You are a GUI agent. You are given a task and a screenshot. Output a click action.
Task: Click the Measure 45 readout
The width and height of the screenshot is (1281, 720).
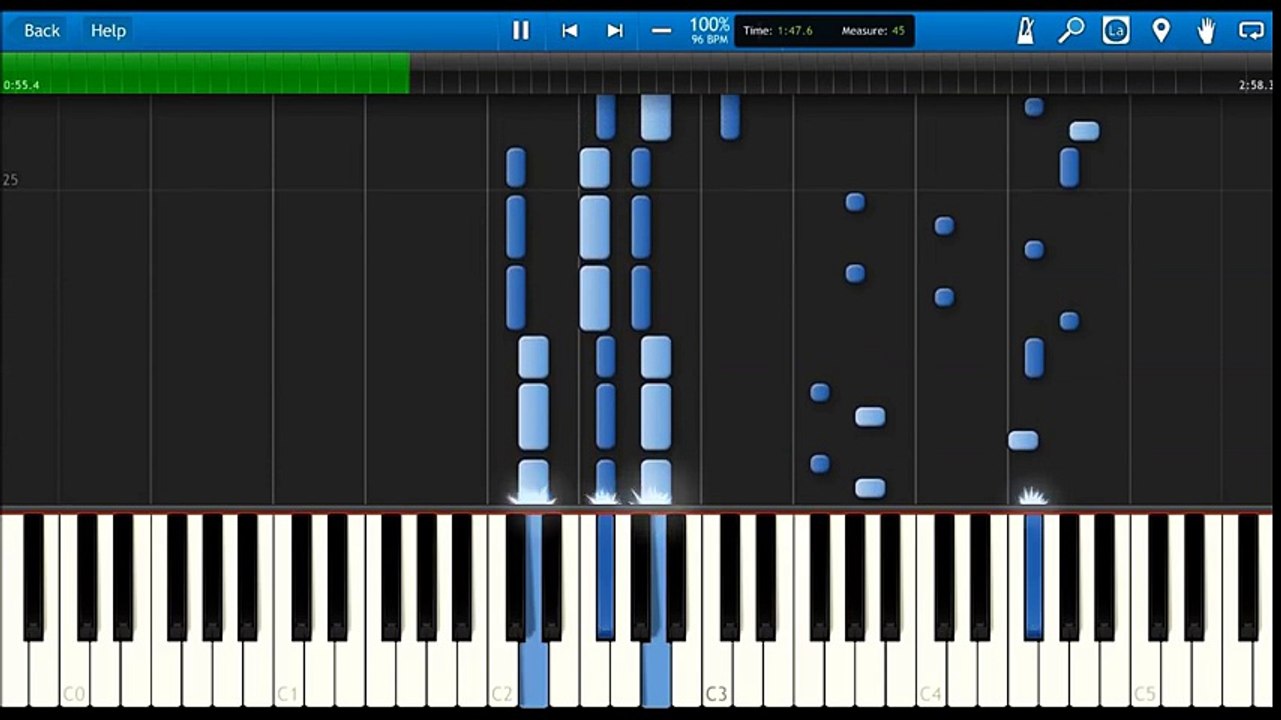click(873, 31)
